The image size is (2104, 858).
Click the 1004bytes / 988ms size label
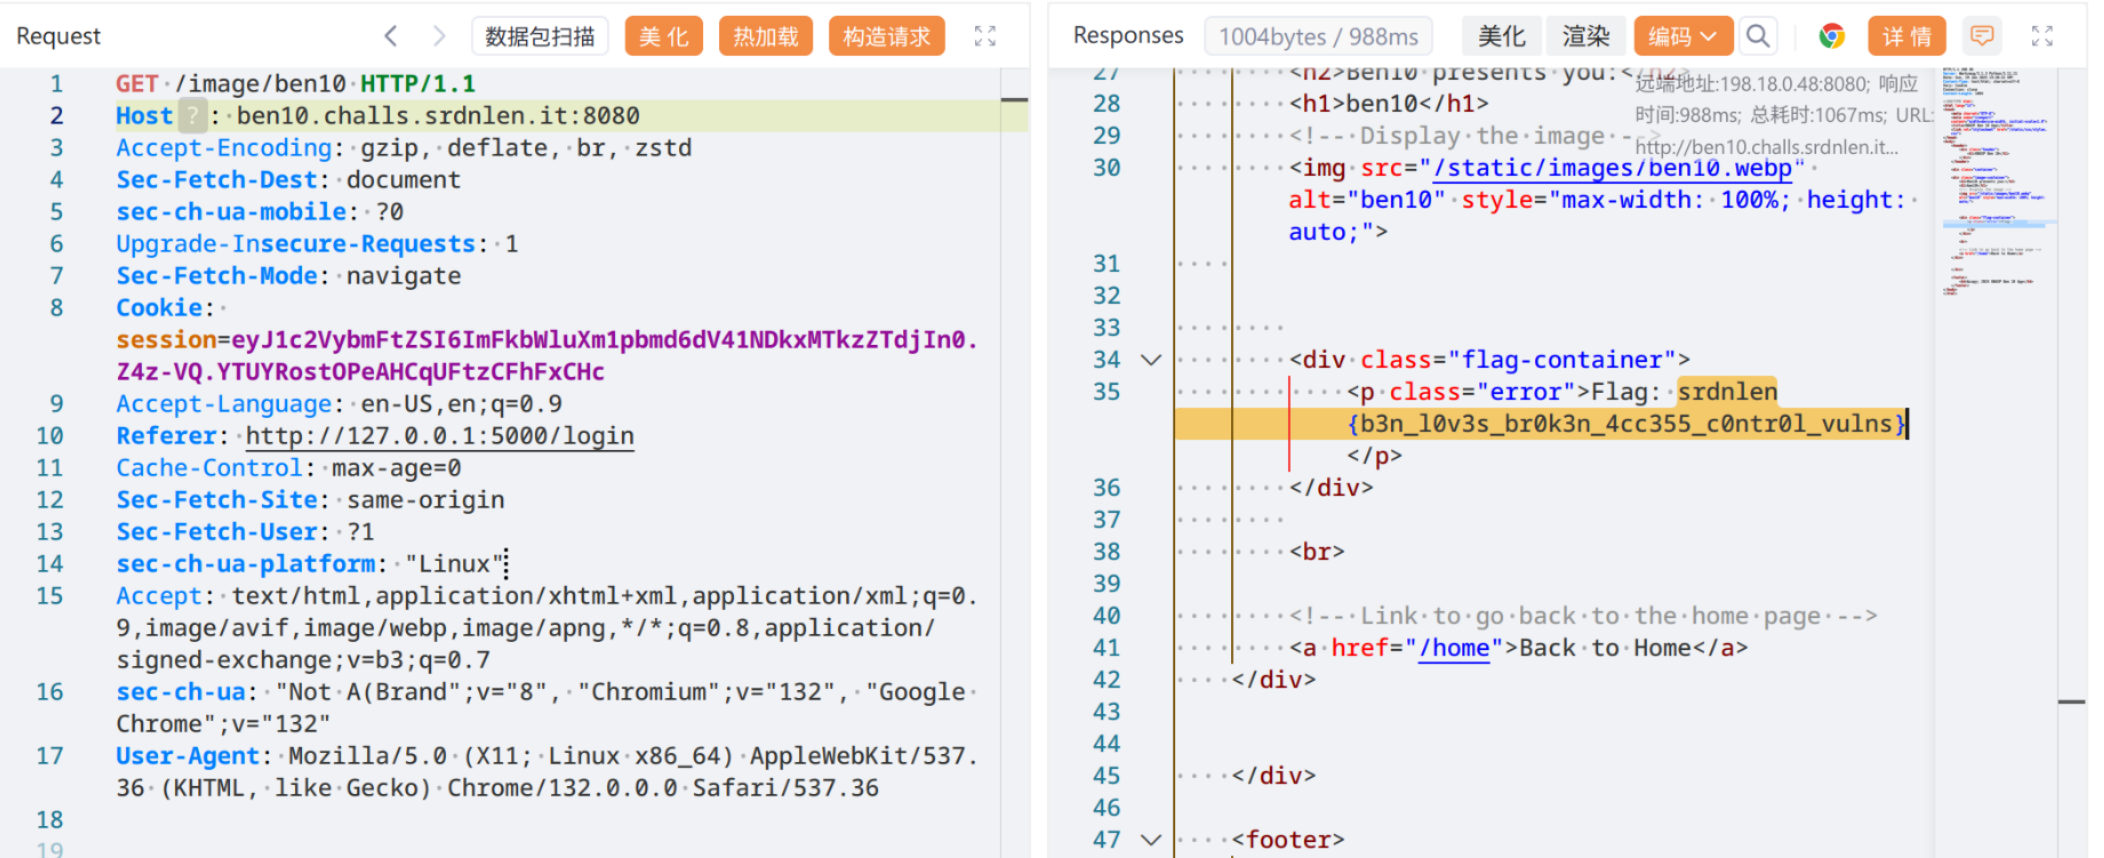[x=1318, y=36]
